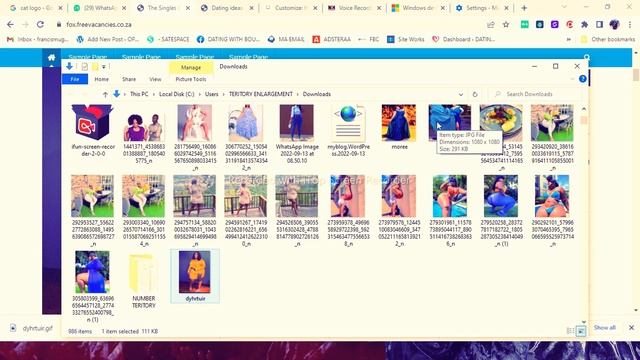This screenshot has width=640, height=360.
Task: Switch to the WhatsApp browser tab
Action: tap(99, 8)
